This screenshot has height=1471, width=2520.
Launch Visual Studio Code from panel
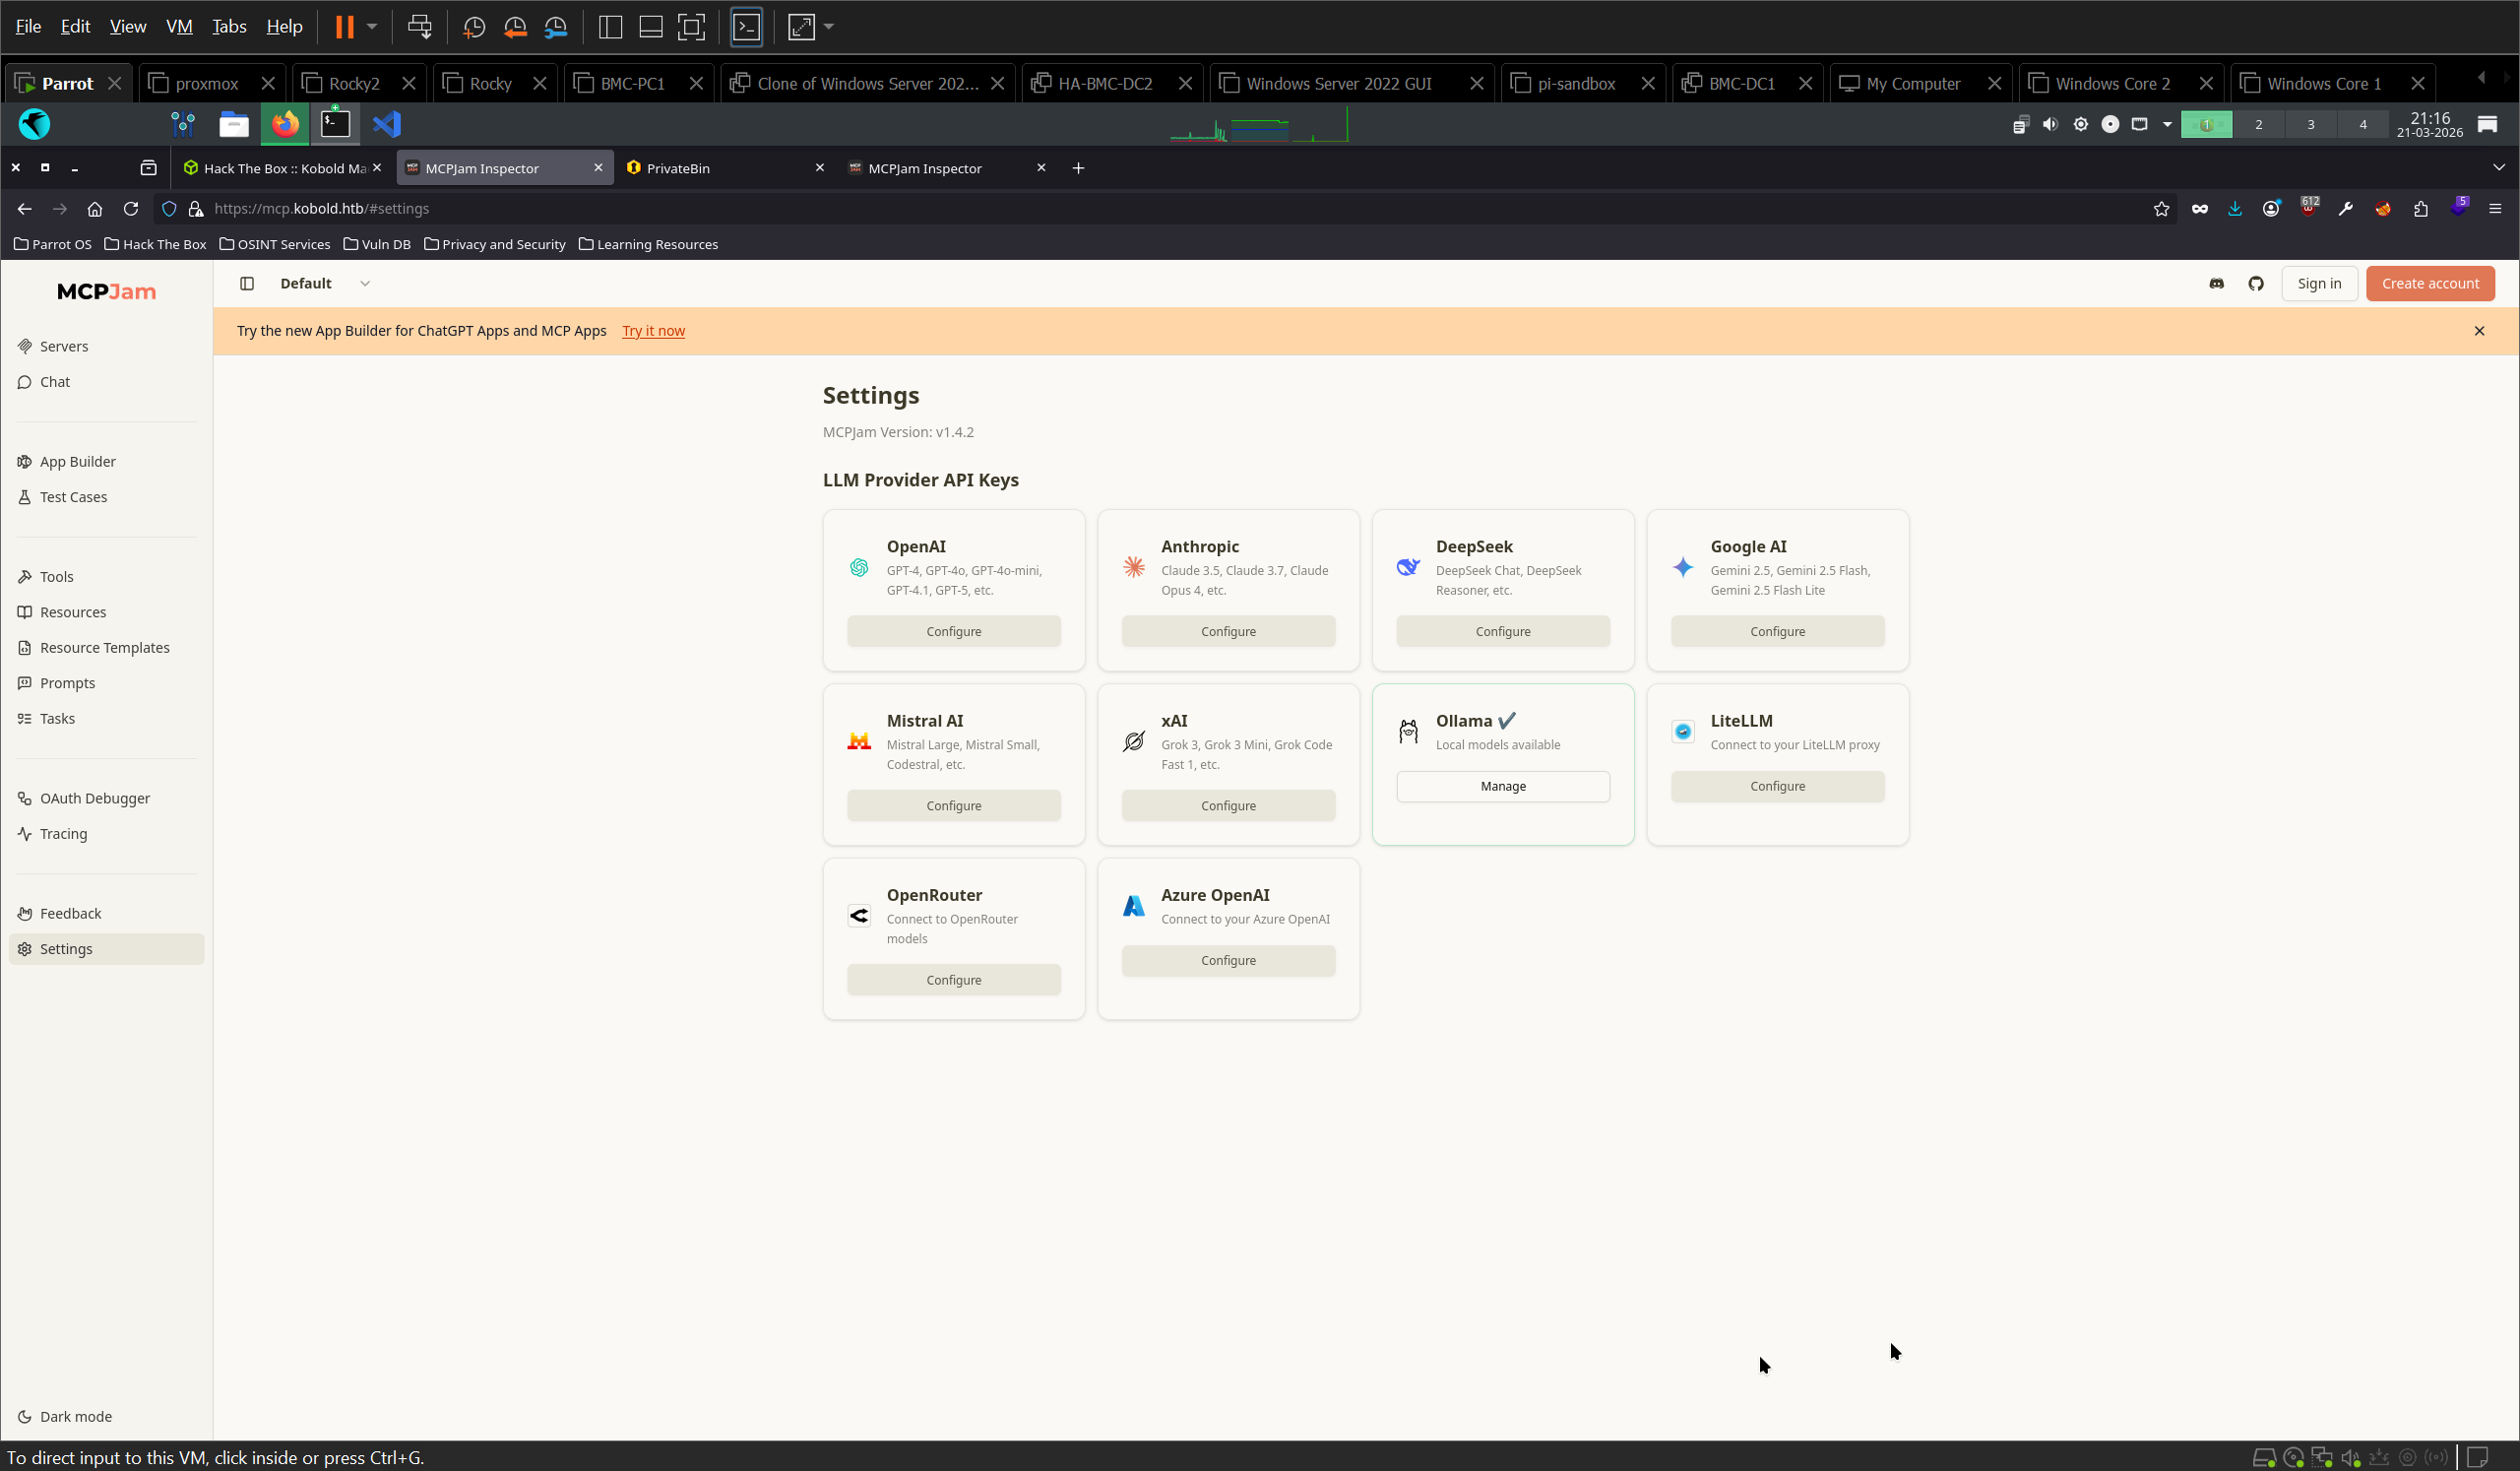click(387, 125)
